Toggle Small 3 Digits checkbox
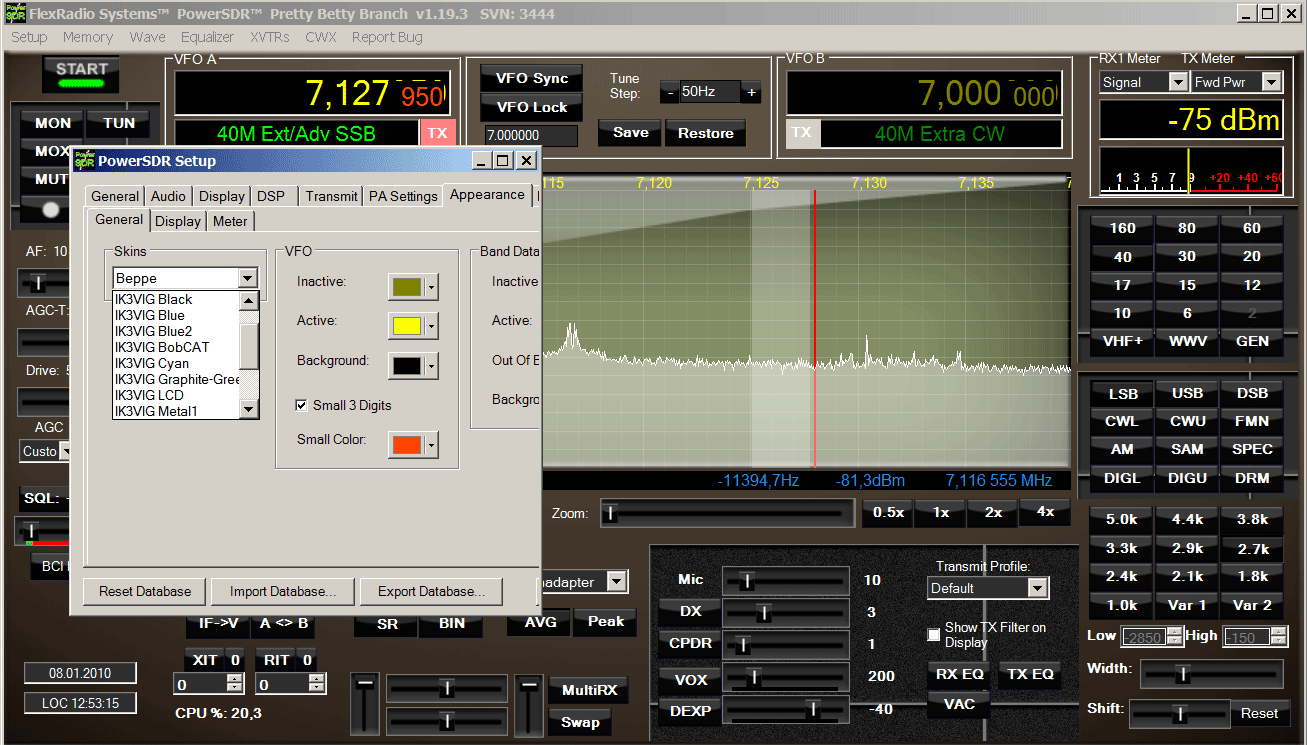The width and height of the screenshot is (1307, 745). point(301,405)
